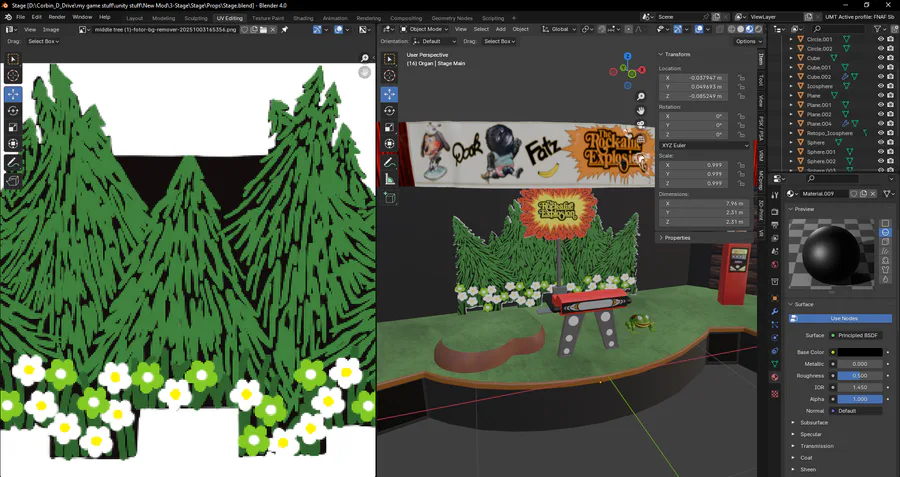Select the Rotate tool in the 3D viewport
The width and height of the screenshot is (900, 477).
click(389, 111)
